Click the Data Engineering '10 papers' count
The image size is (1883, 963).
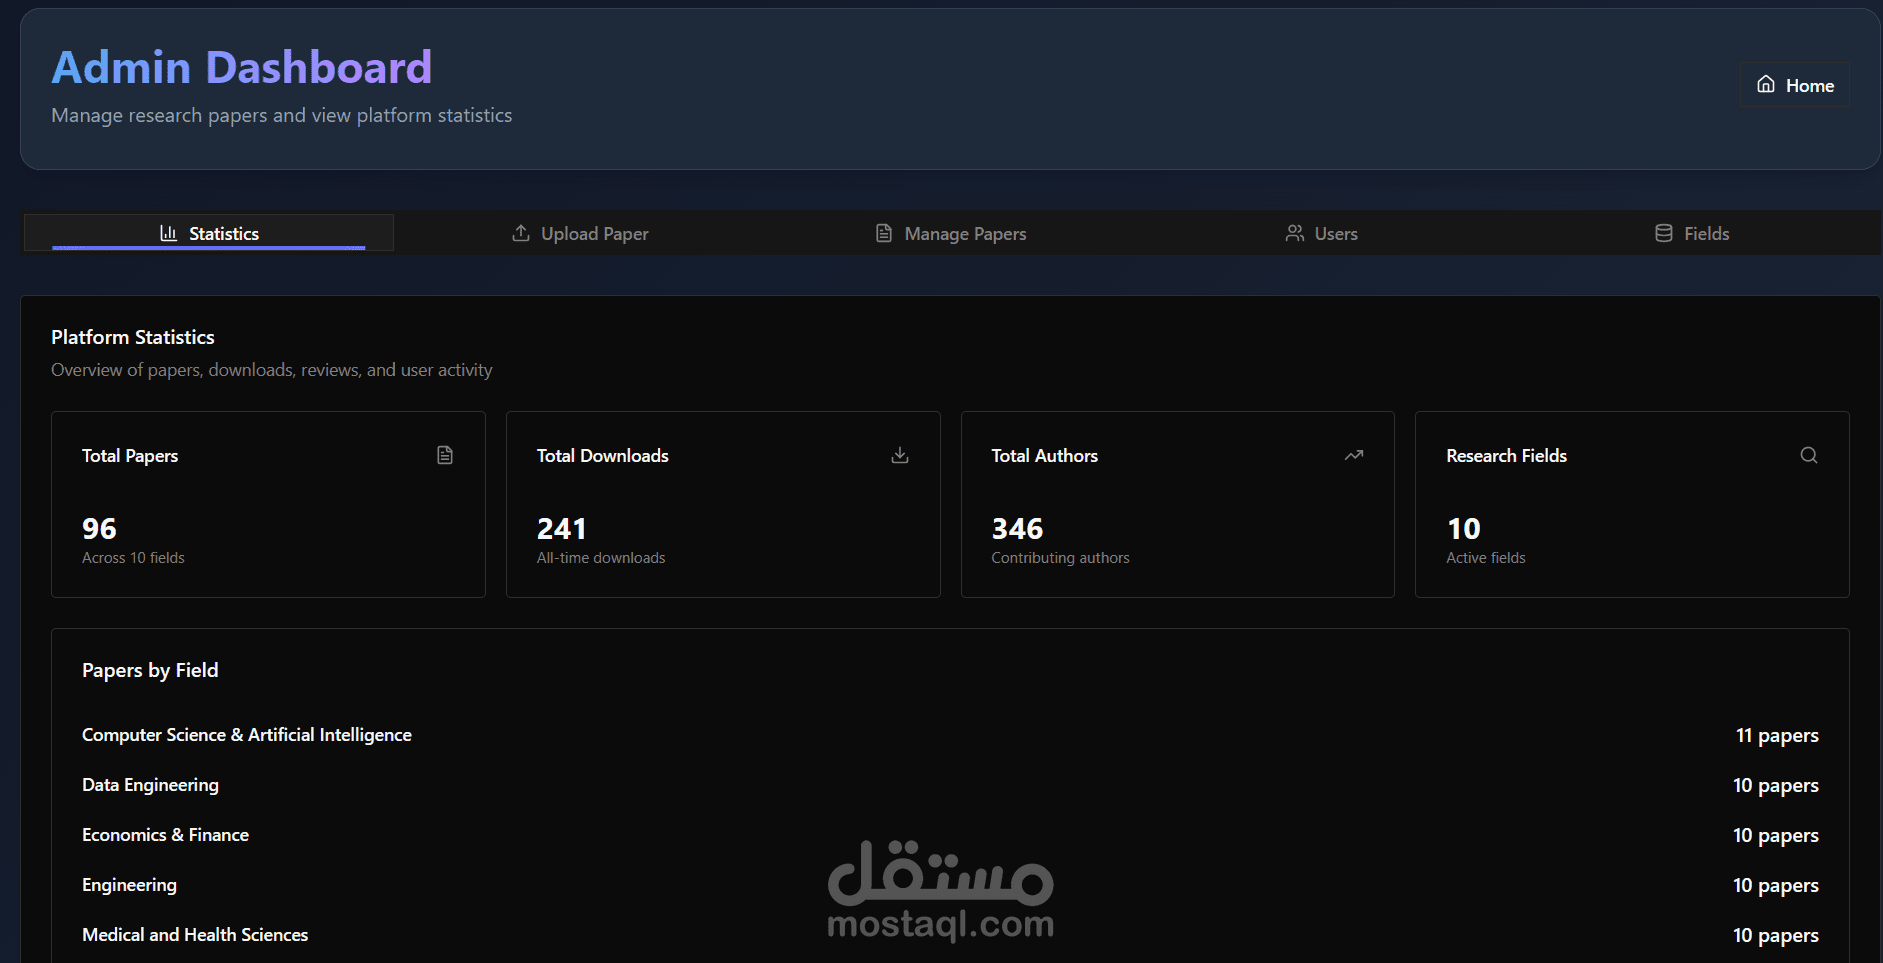point(1776,786)
